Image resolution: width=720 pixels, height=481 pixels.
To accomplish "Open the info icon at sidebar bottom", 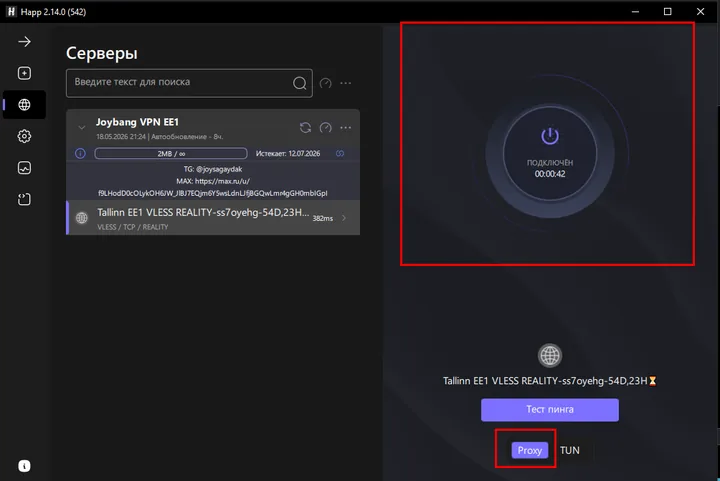I will click(24, 466).
